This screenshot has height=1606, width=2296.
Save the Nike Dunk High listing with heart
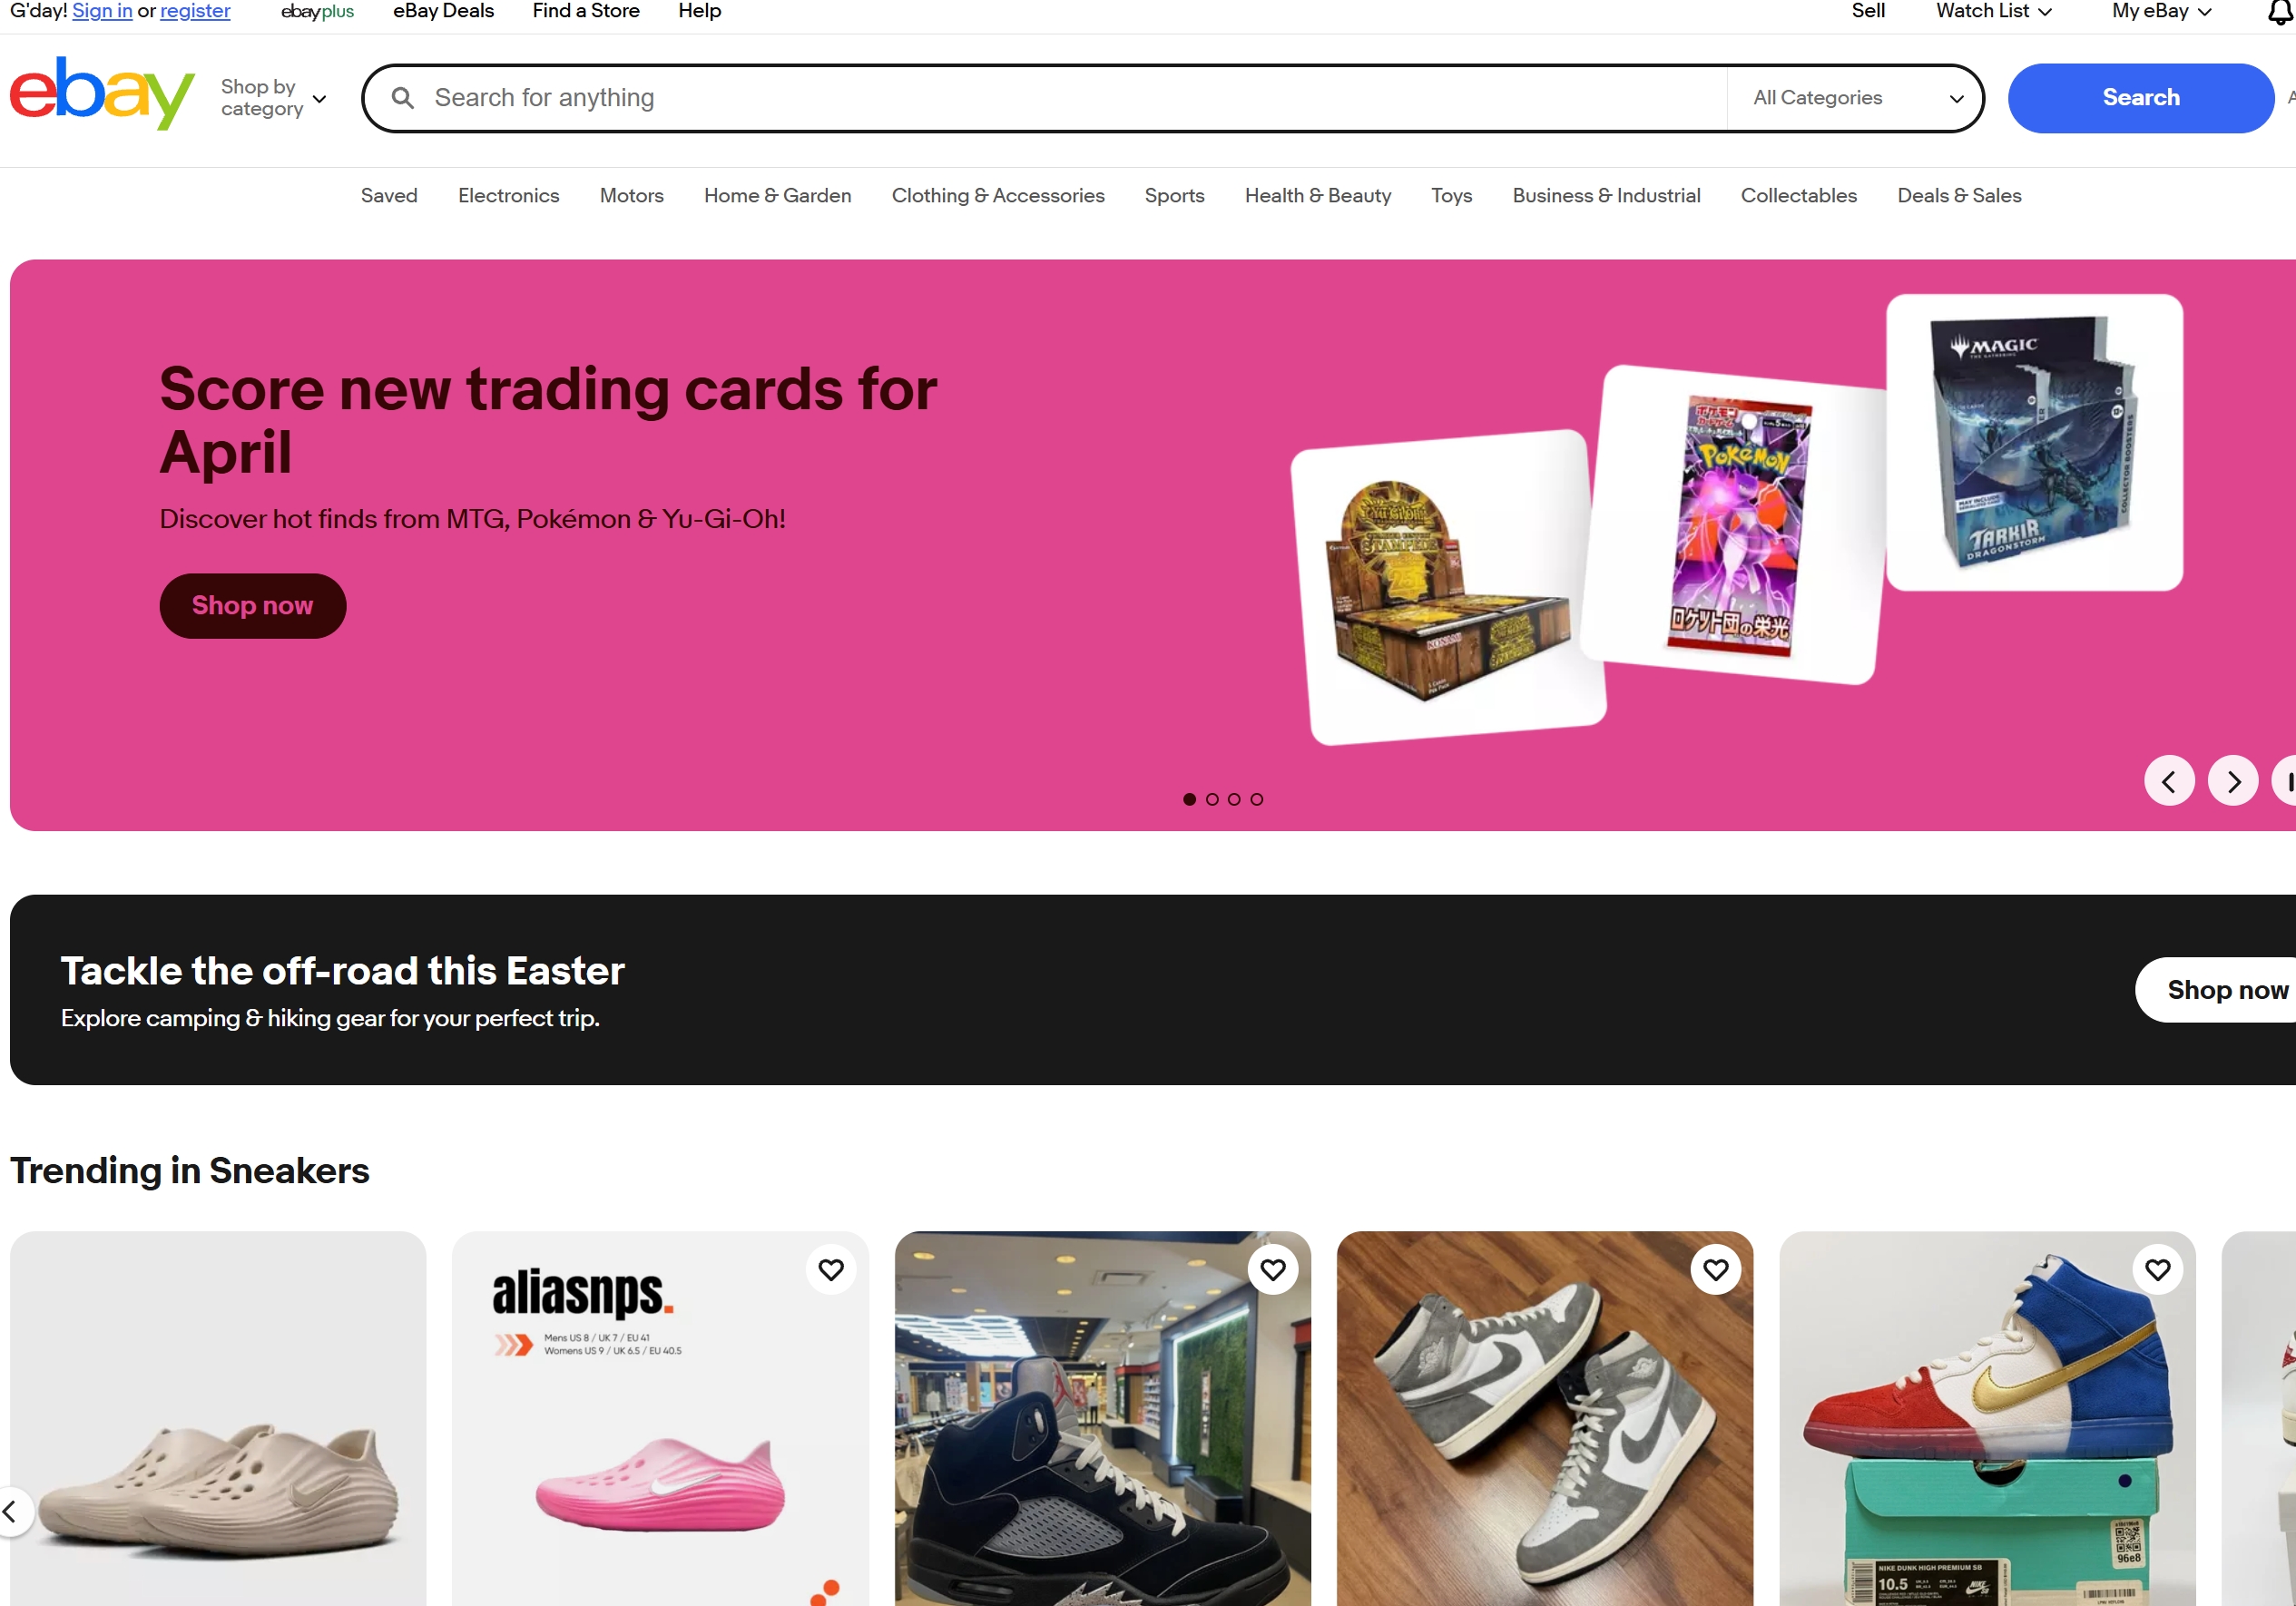(x=2158, y=1270)
